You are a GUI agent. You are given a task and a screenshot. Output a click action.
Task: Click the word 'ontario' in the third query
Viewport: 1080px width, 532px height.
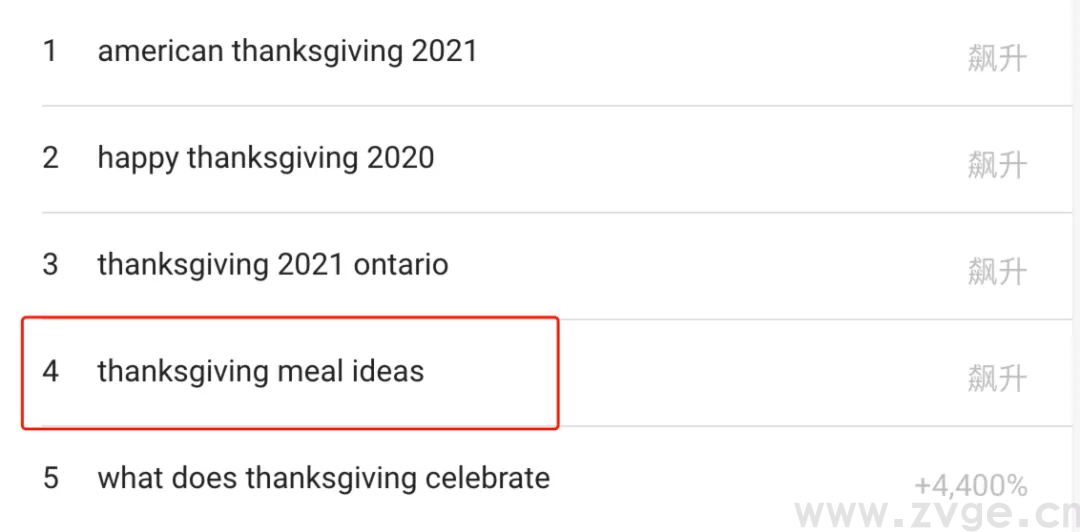[401, 265]
